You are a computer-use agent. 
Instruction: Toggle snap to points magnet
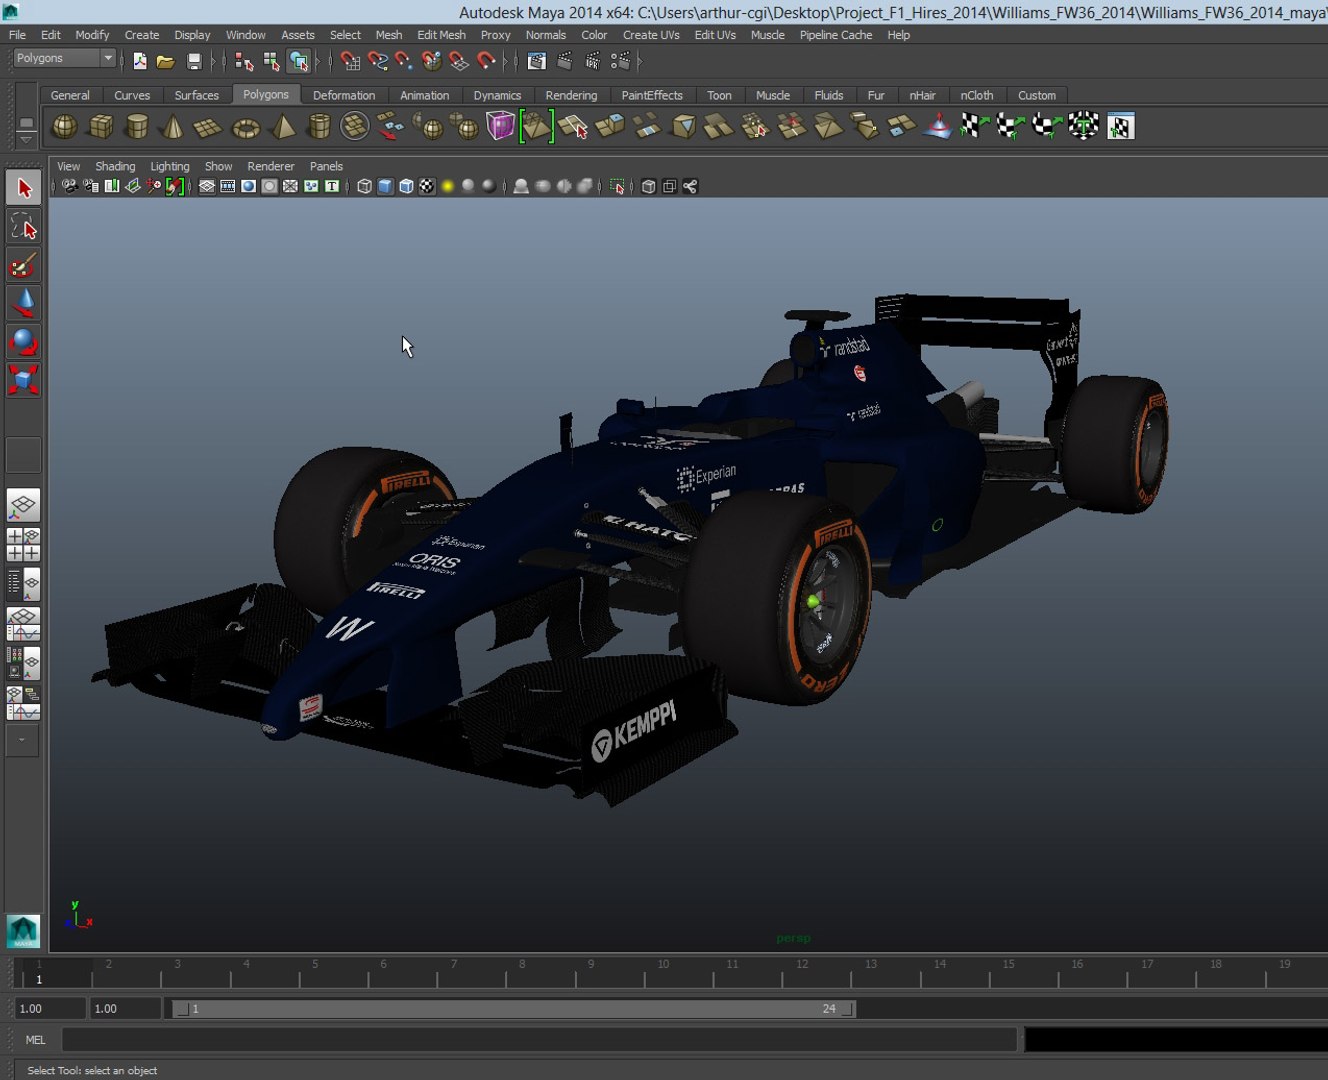pos(404,61)
